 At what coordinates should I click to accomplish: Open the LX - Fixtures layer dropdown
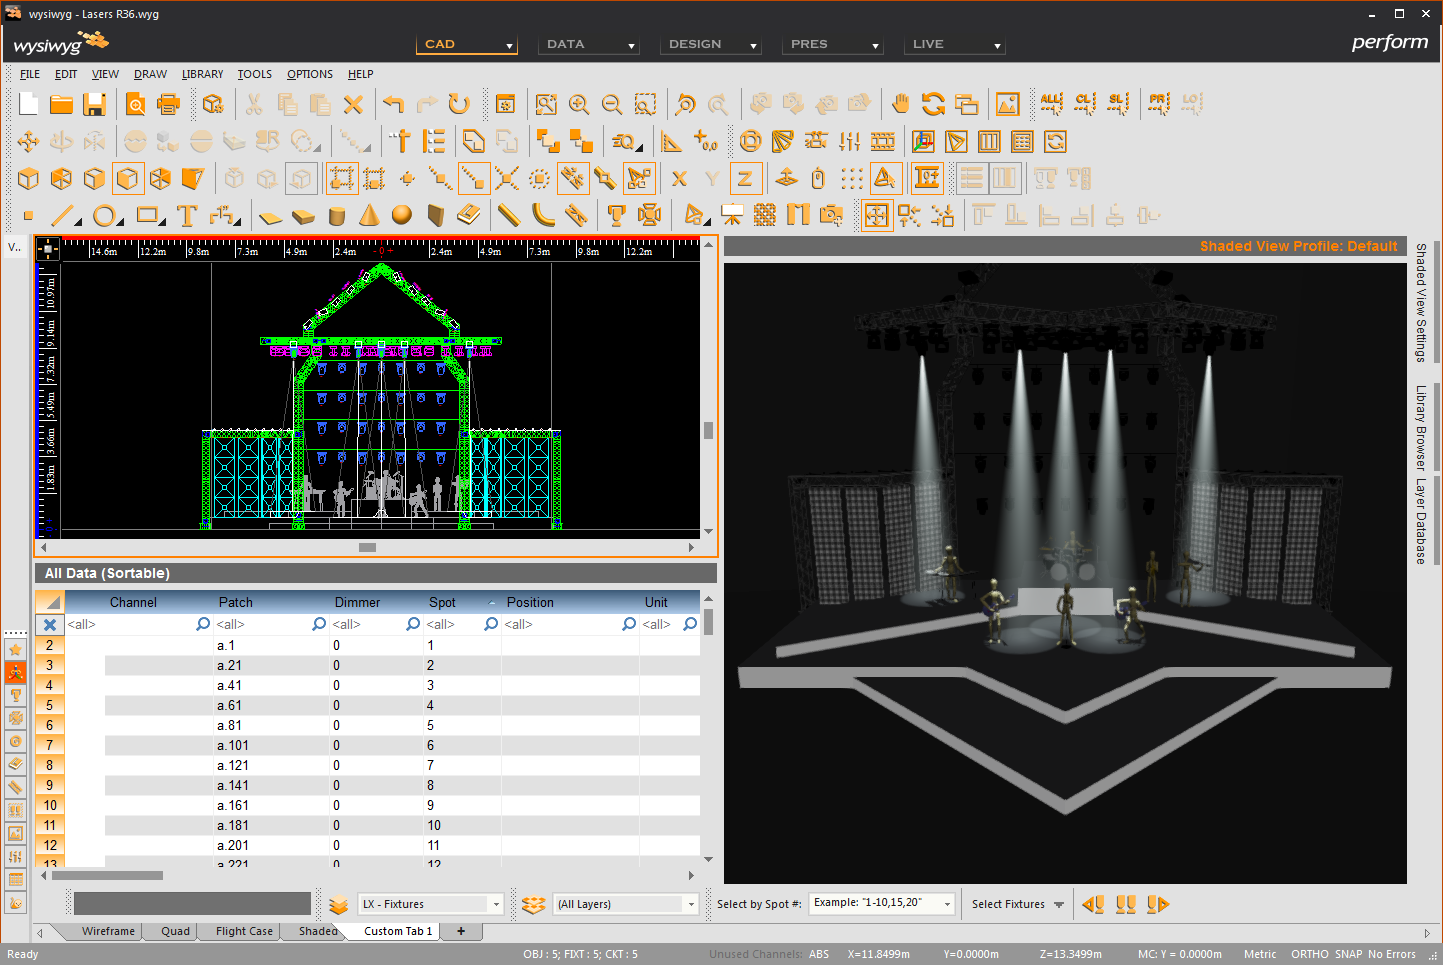tap(430, 904)
